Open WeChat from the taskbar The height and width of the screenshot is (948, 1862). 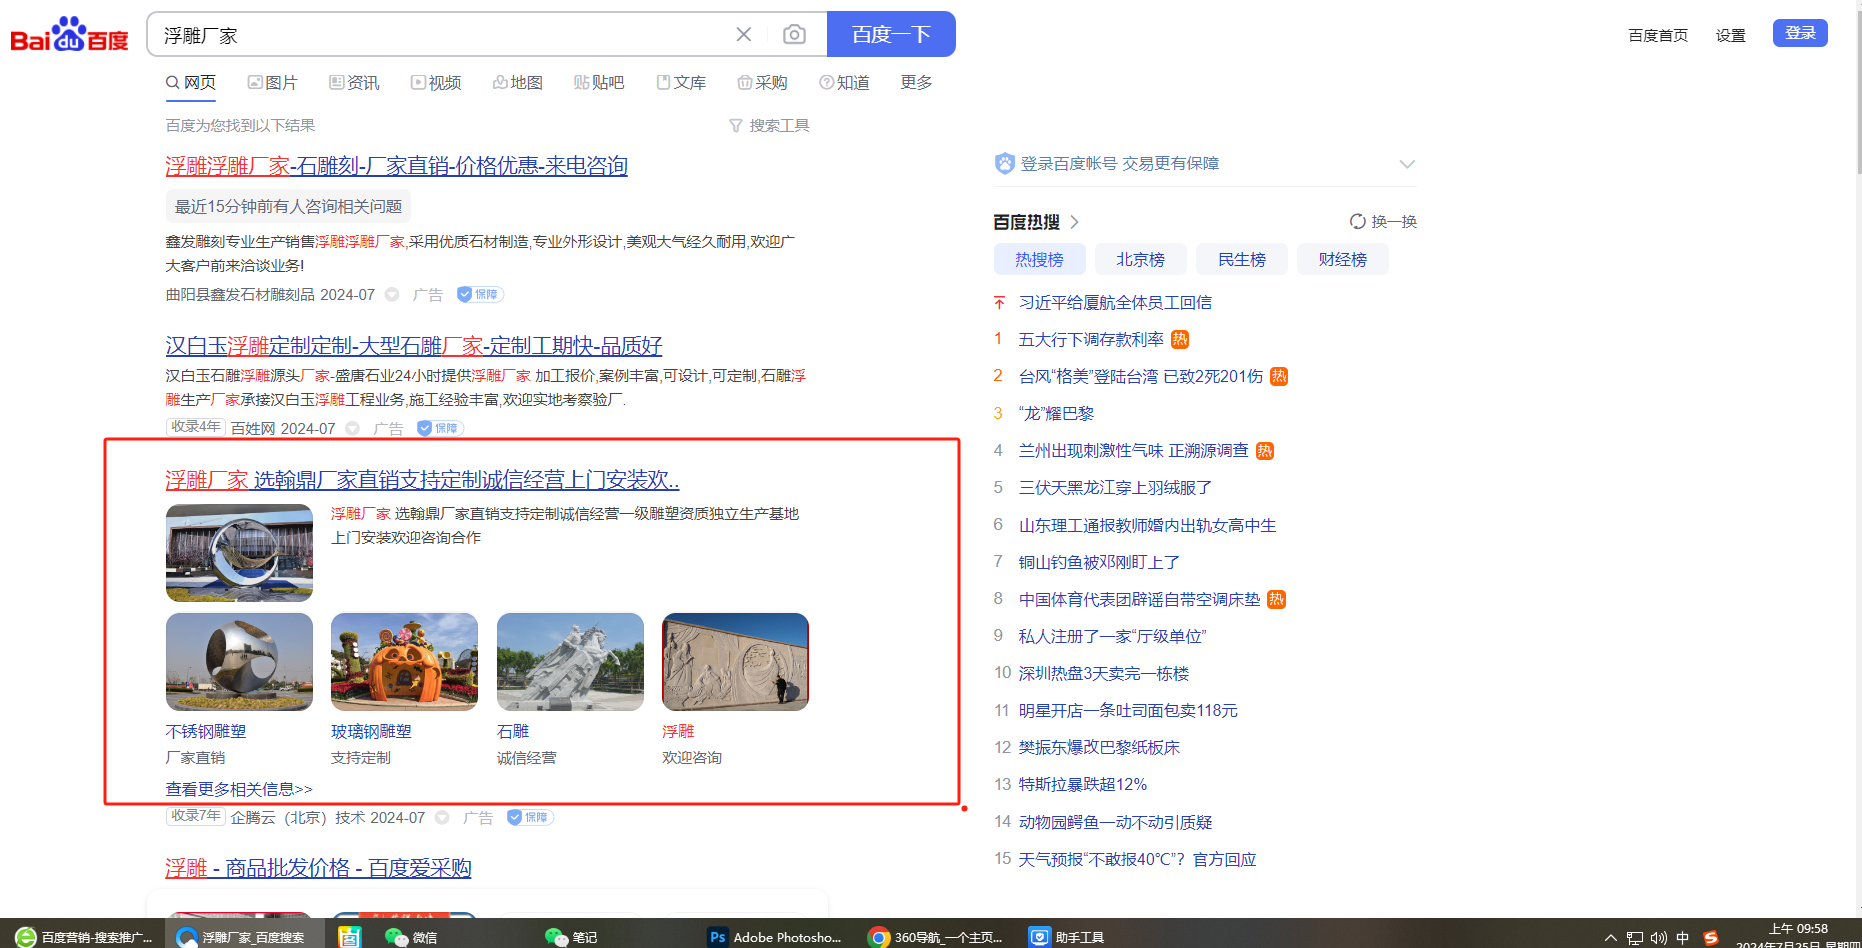click(411, 937)
